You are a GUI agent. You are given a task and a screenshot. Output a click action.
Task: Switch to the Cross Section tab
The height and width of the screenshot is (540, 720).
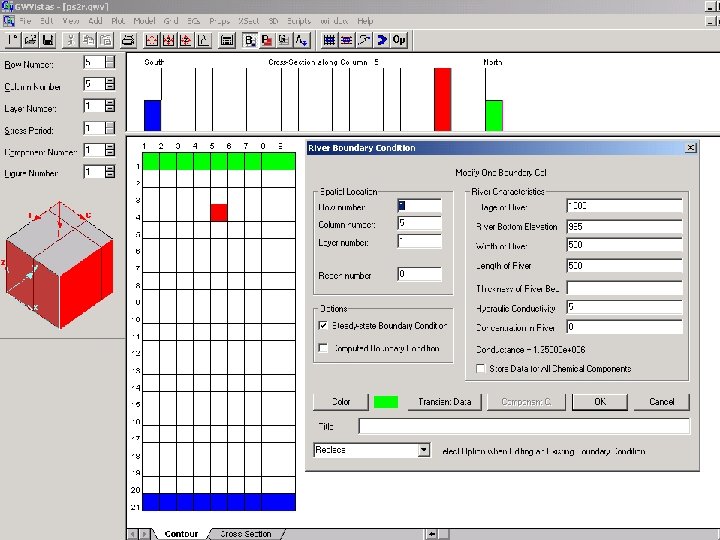click(x=246, y=534)
